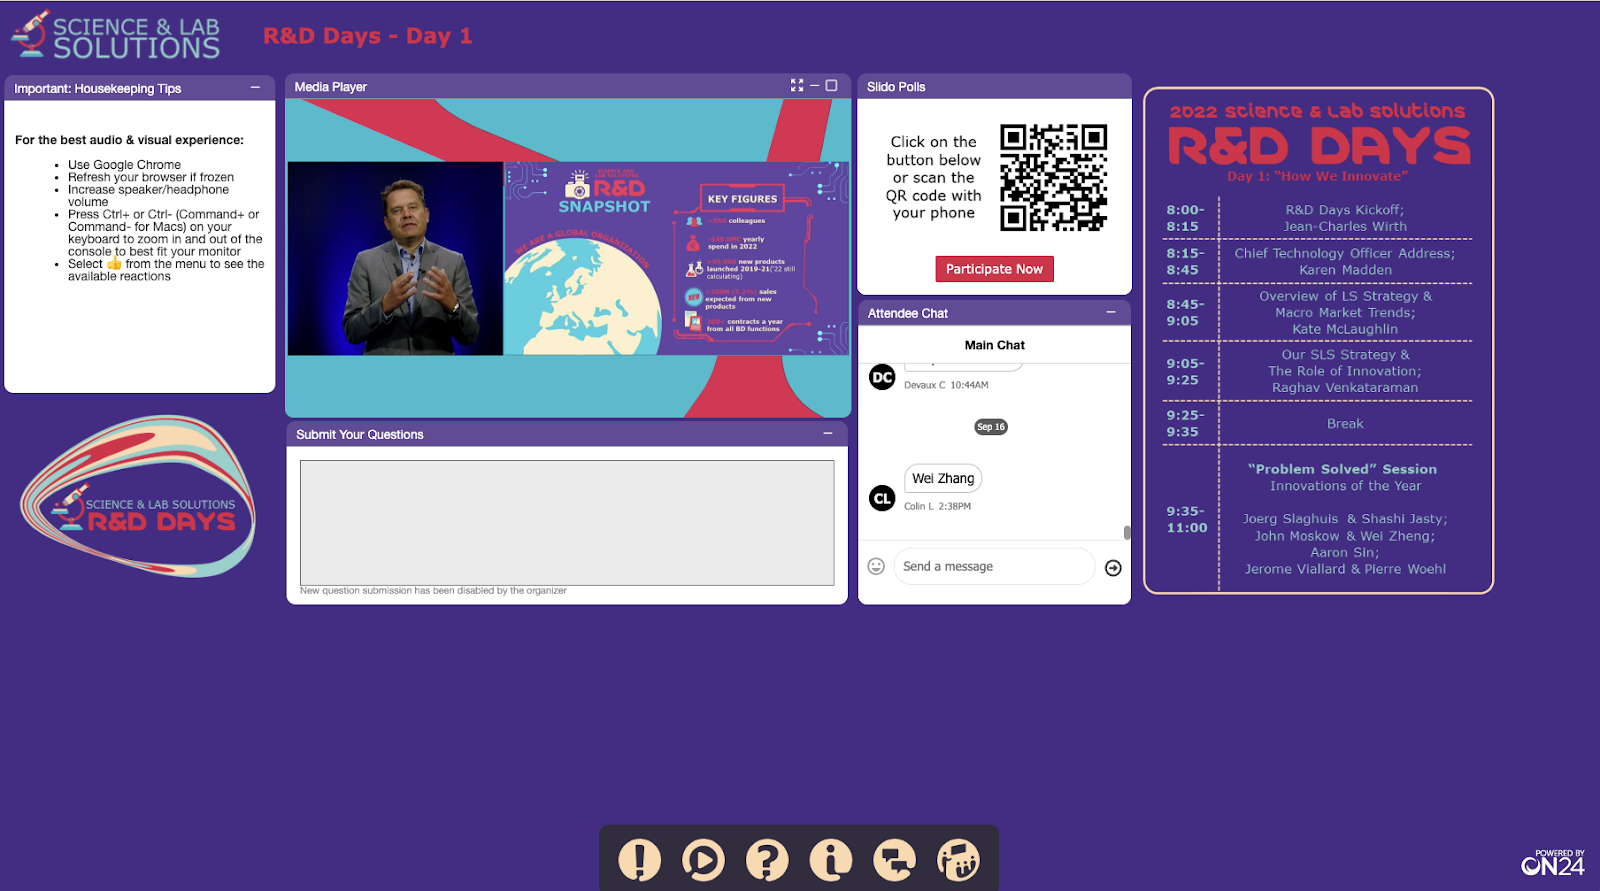Image resolution: width=1600 pixels, height=891 pixels.
Task: Click the Participate Now button
Action: point(994,269)
